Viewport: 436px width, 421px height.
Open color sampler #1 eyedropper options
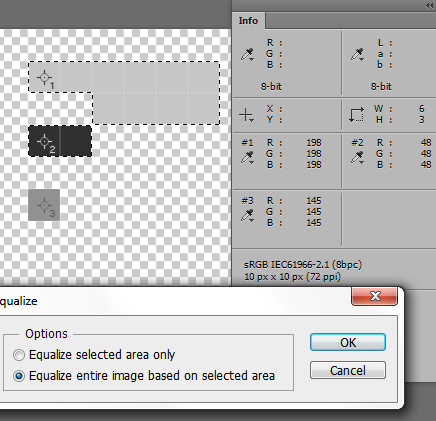[247, 157]
